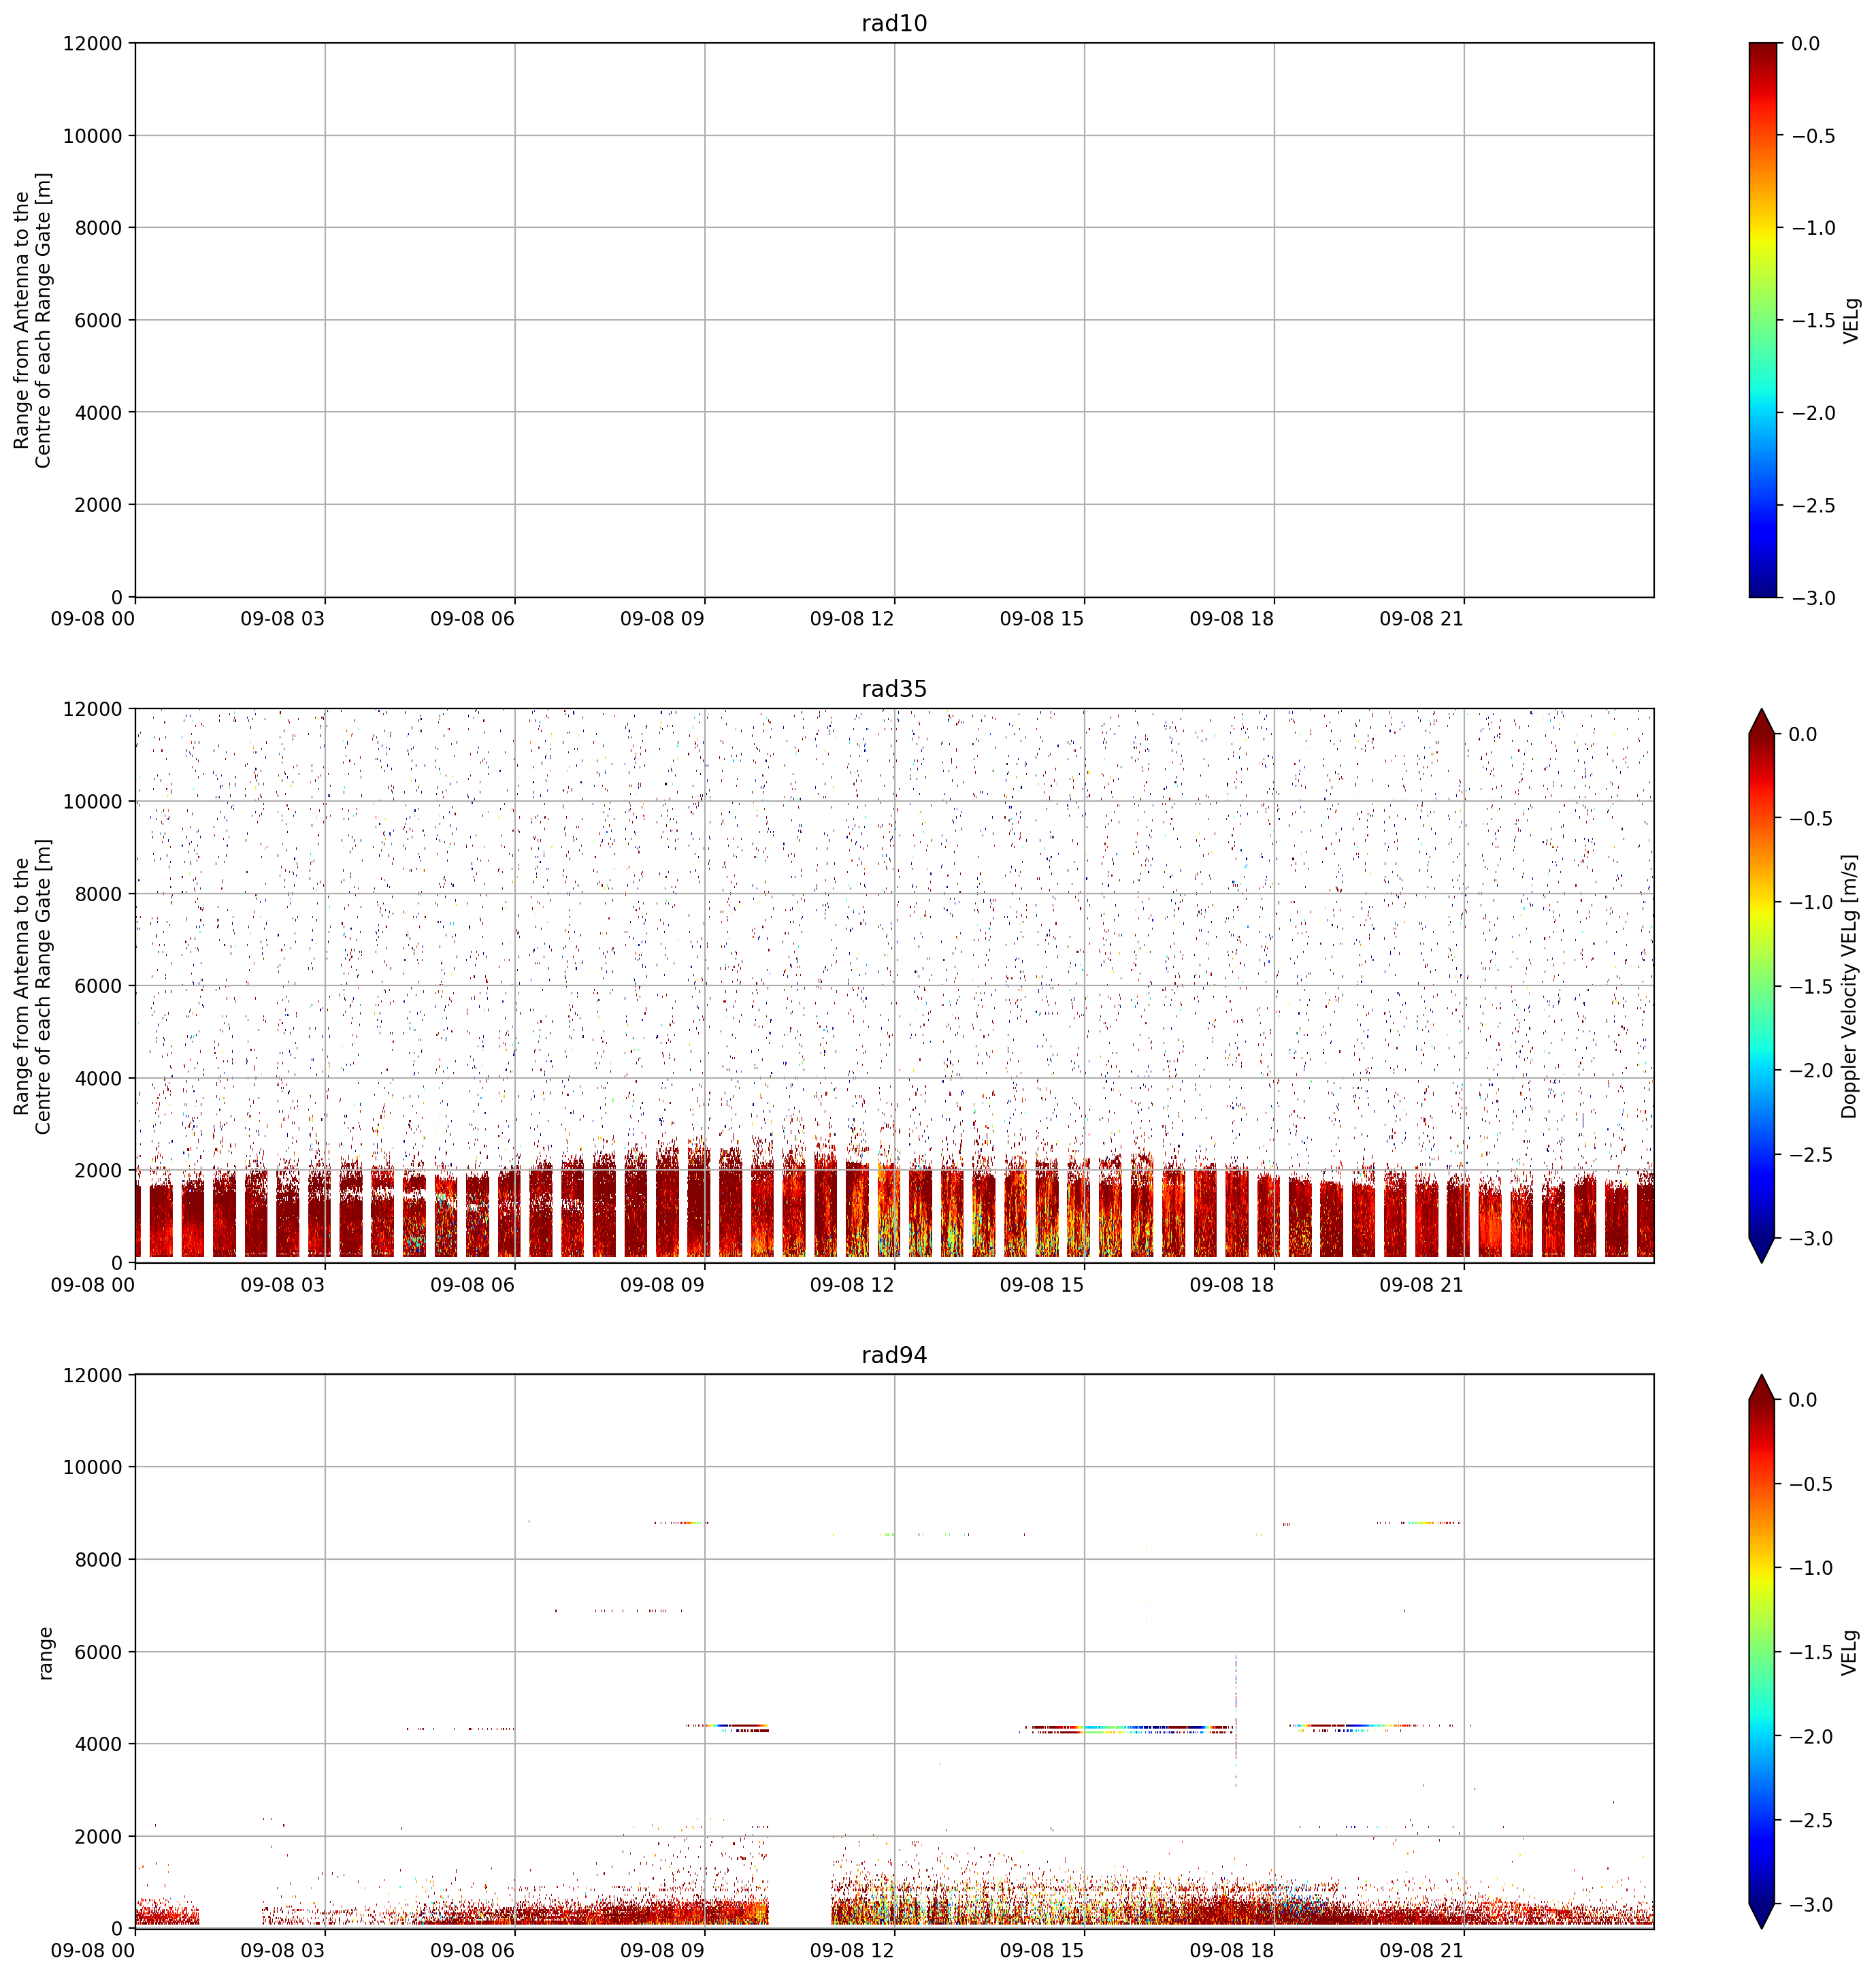Click the rad10 plot title
1876x1975 pixels.
point(894,23)
